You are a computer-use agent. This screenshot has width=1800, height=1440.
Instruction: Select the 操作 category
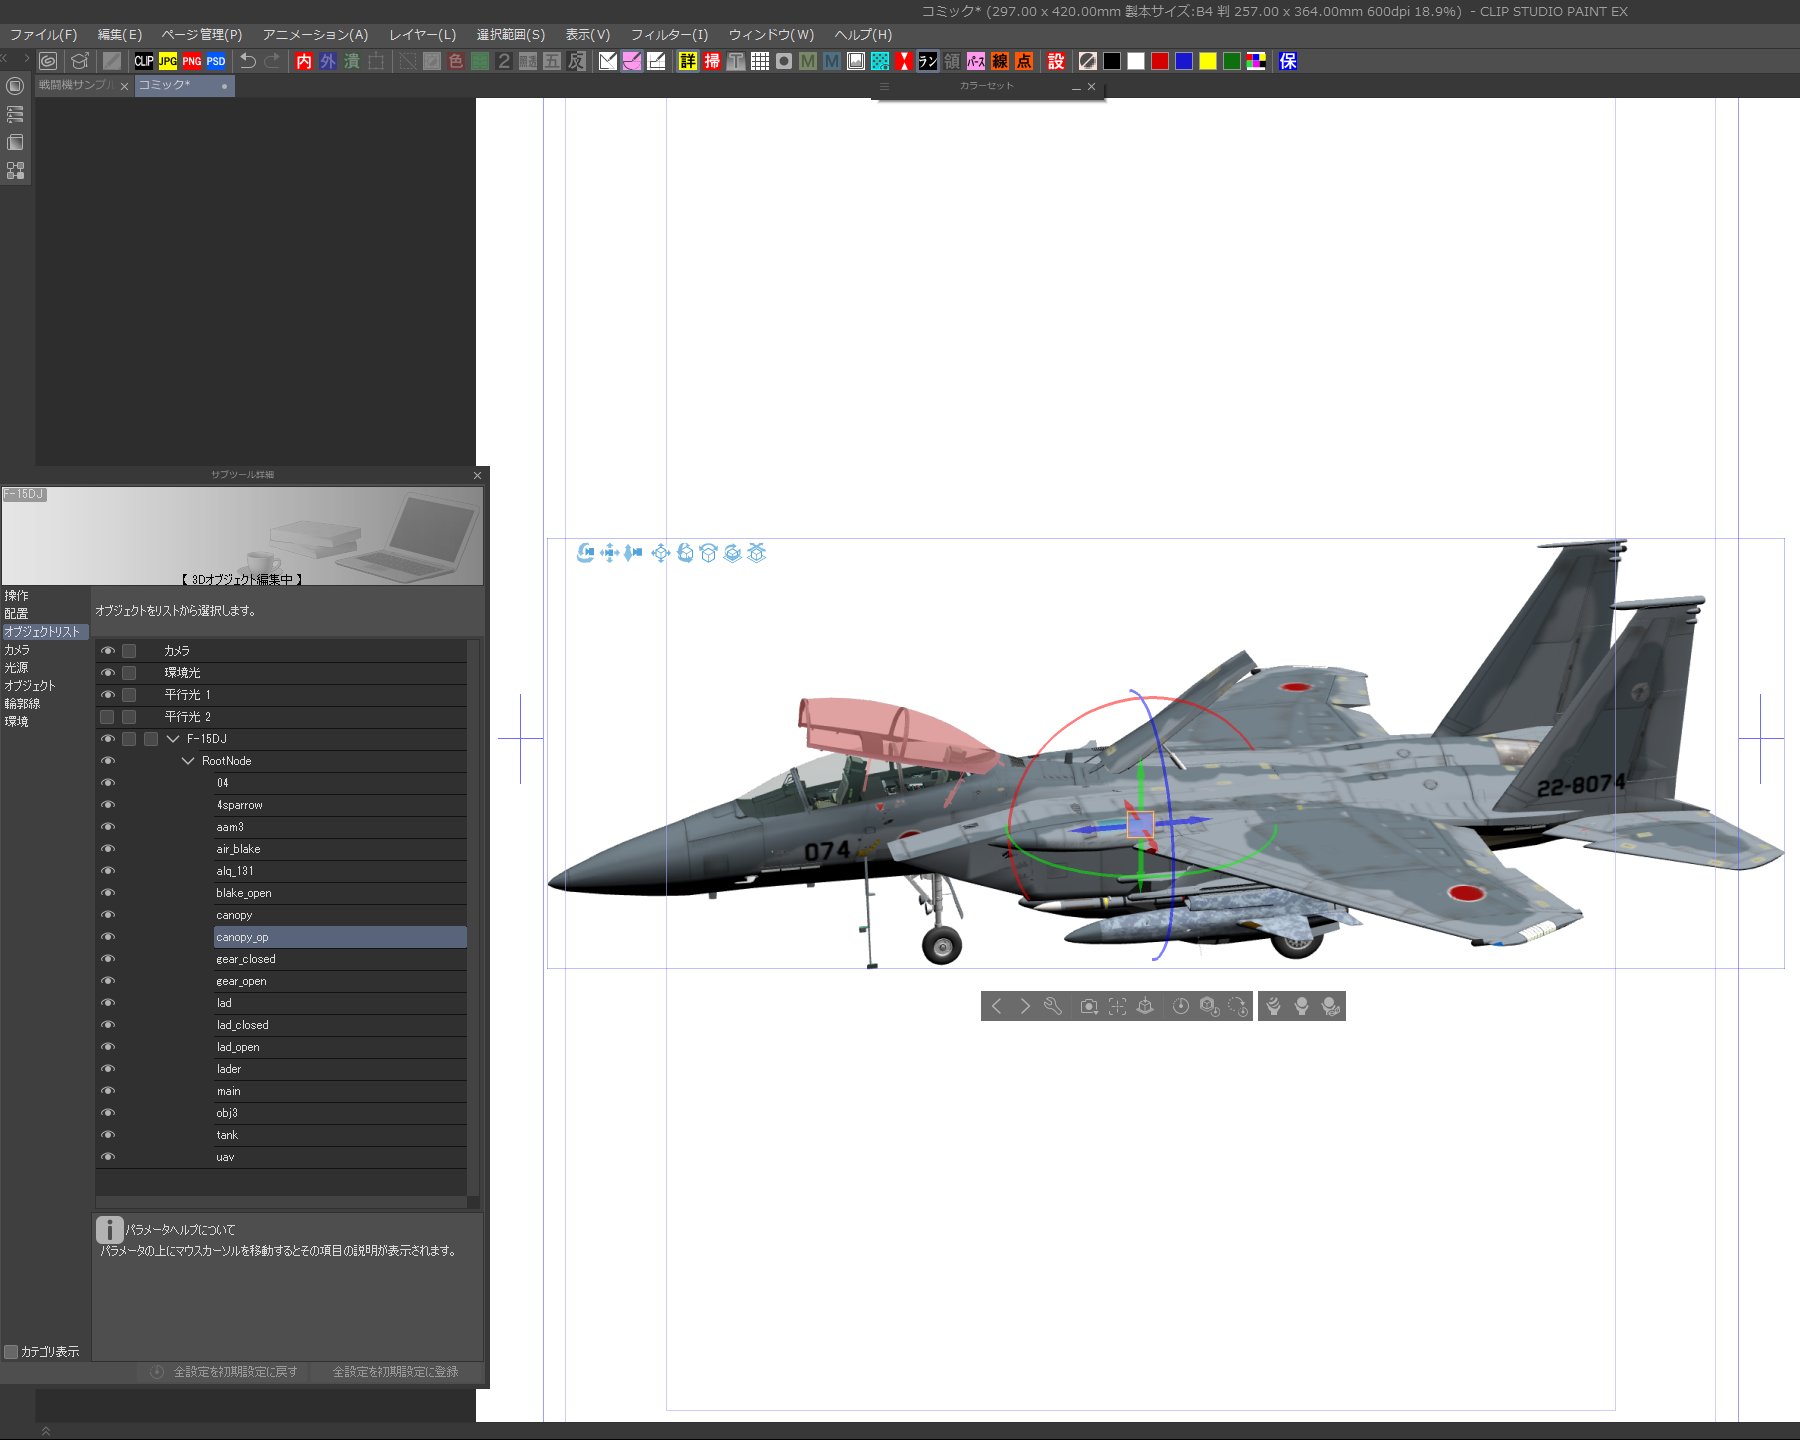click(17, 596)
